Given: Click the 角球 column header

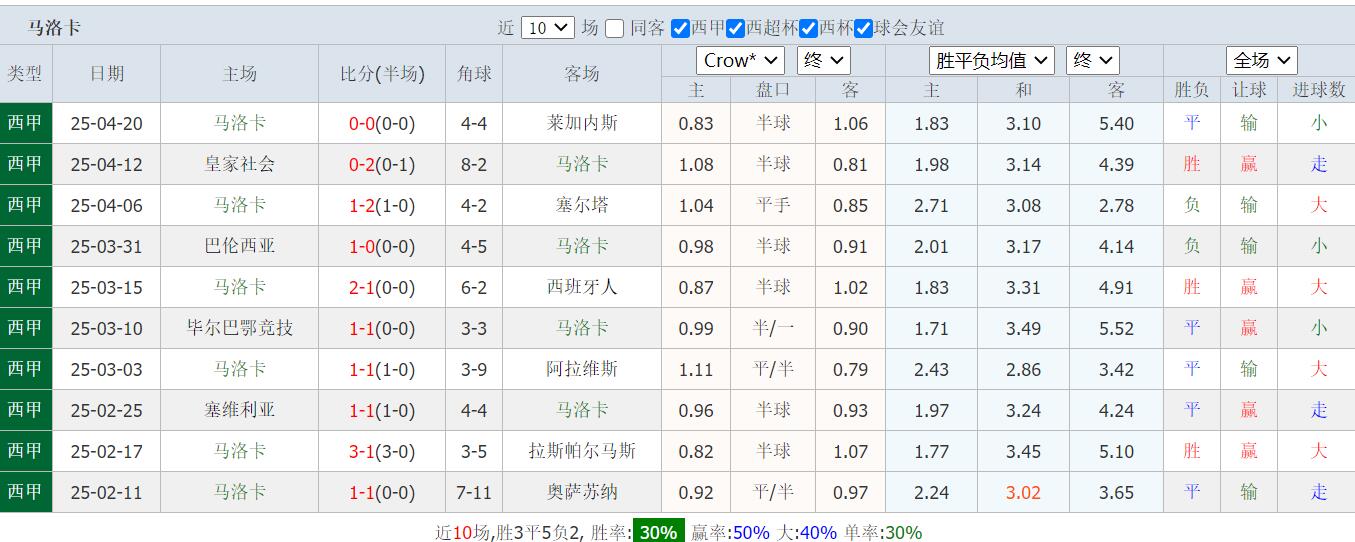Looking at the screenshot, I should point(474,74).
